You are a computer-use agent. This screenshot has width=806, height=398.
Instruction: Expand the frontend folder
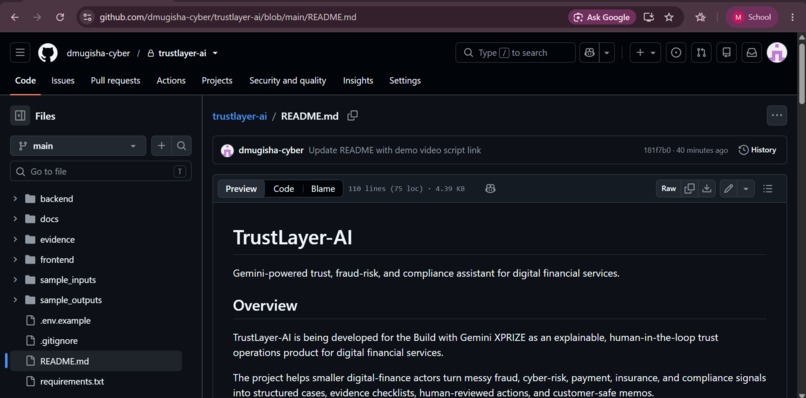[x=15, y=260]
